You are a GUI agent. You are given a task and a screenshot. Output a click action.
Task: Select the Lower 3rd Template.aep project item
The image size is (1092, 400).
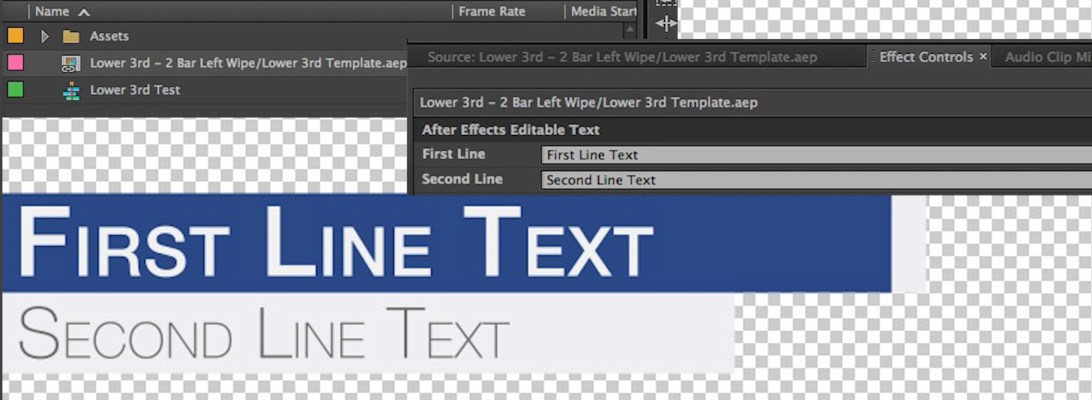[248, 63]
